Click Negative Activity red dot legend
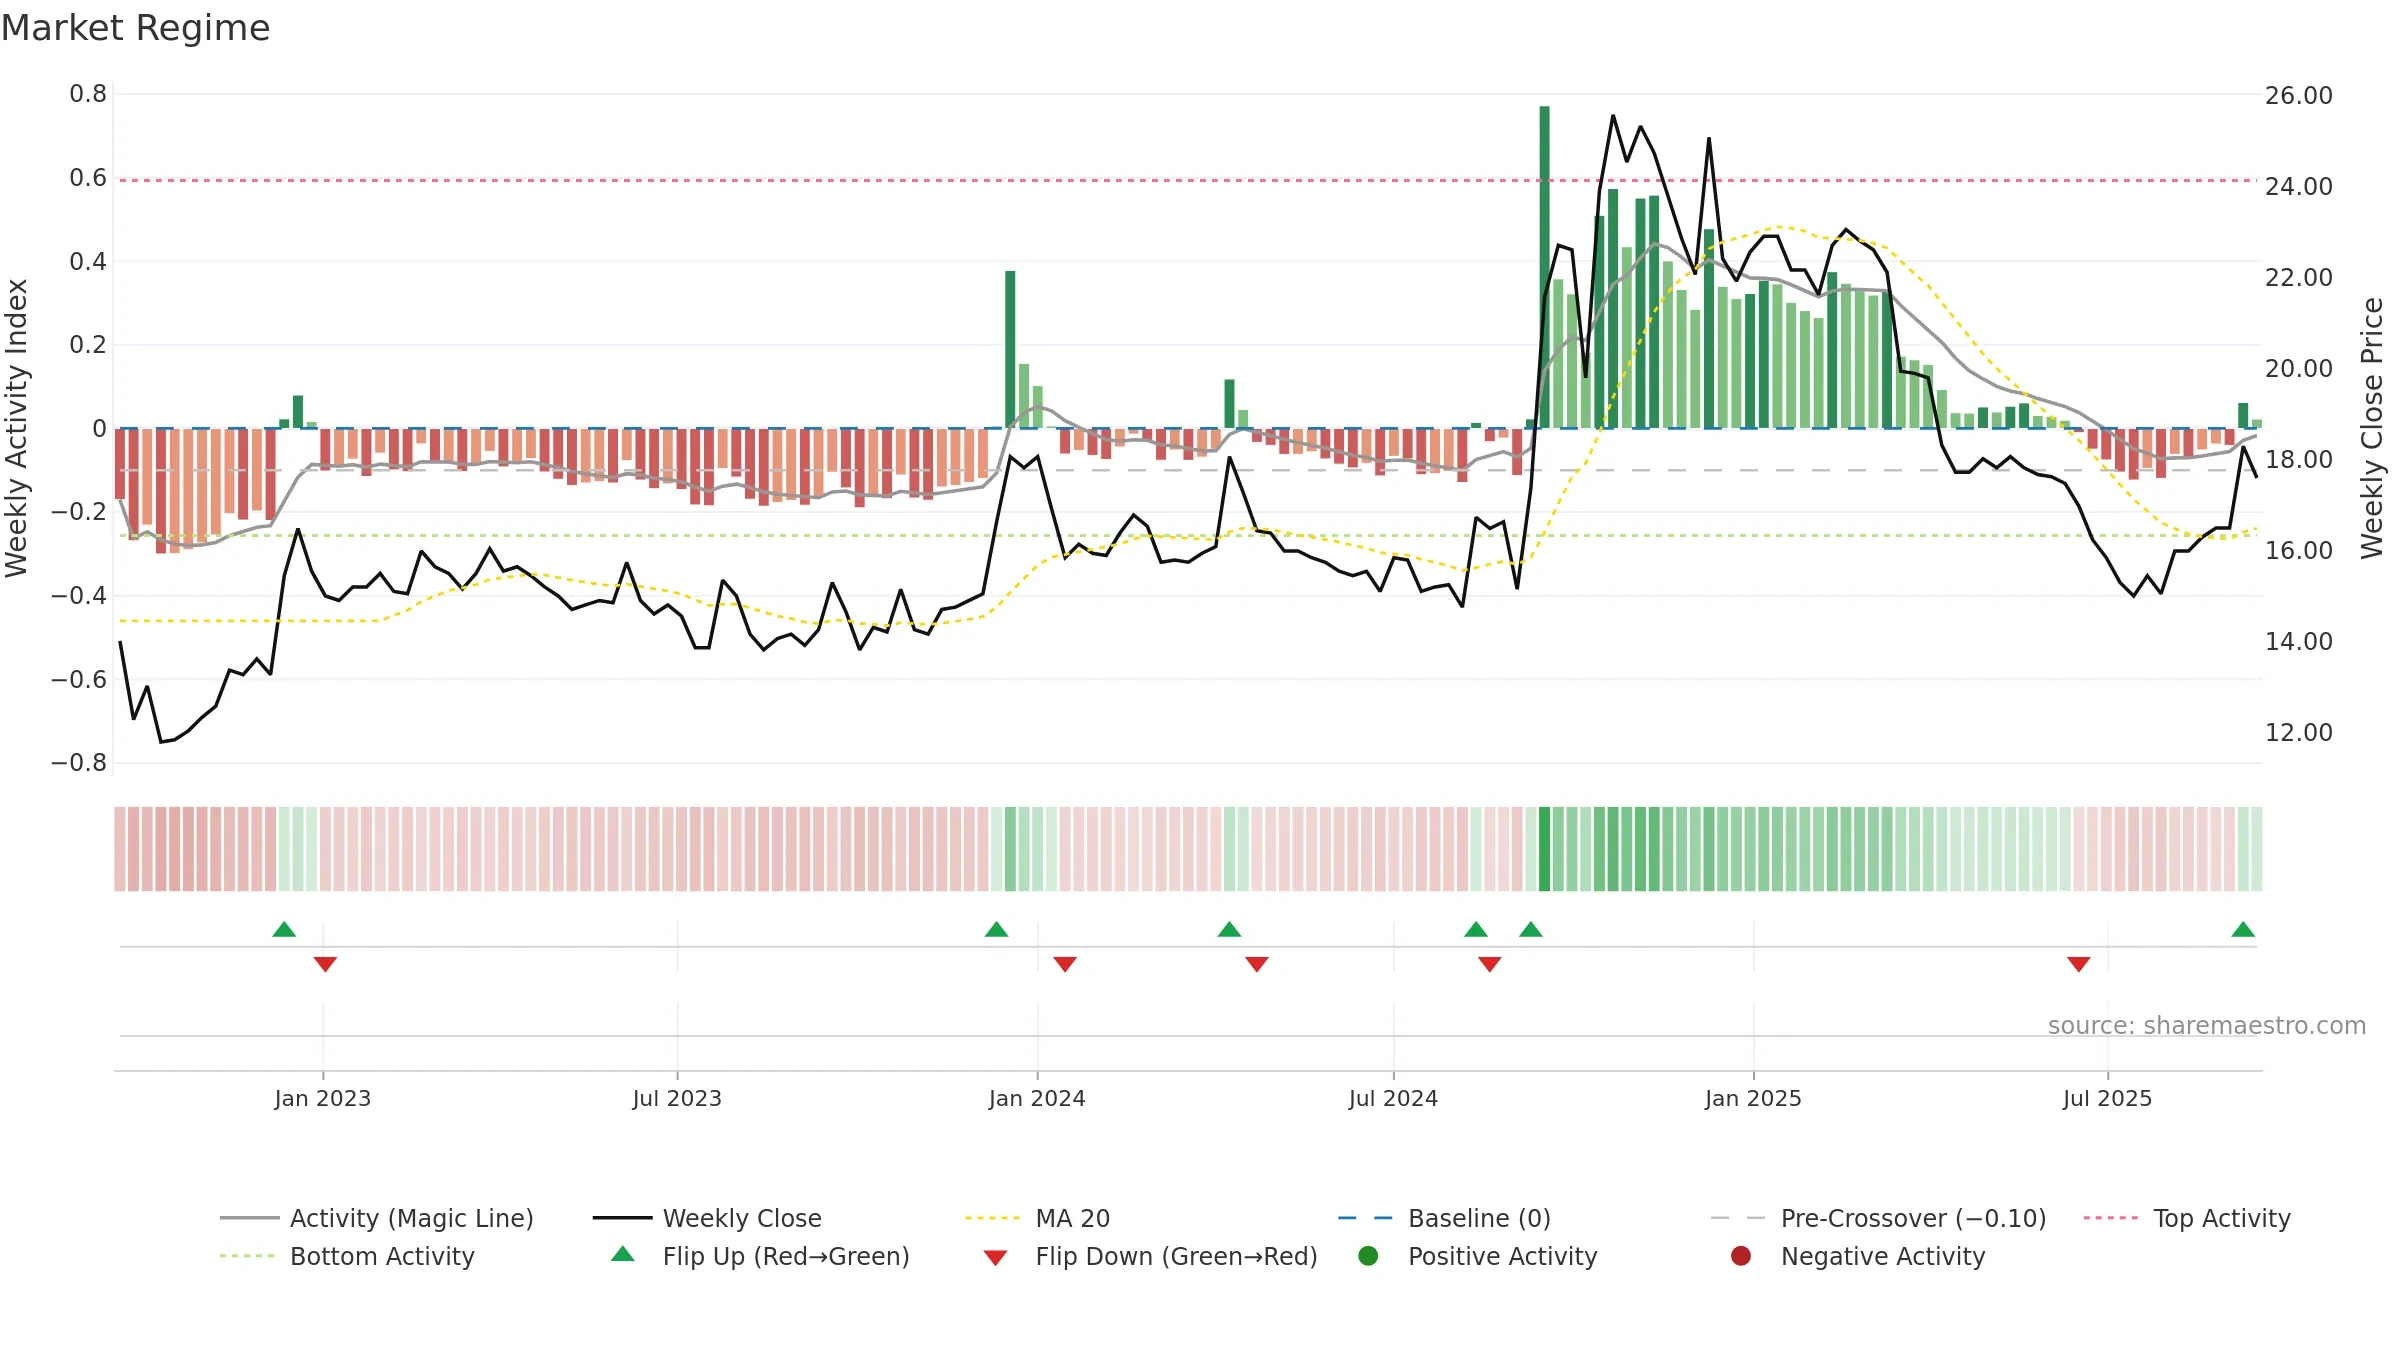The image size is (2400, 1350). (1741, 1256)
